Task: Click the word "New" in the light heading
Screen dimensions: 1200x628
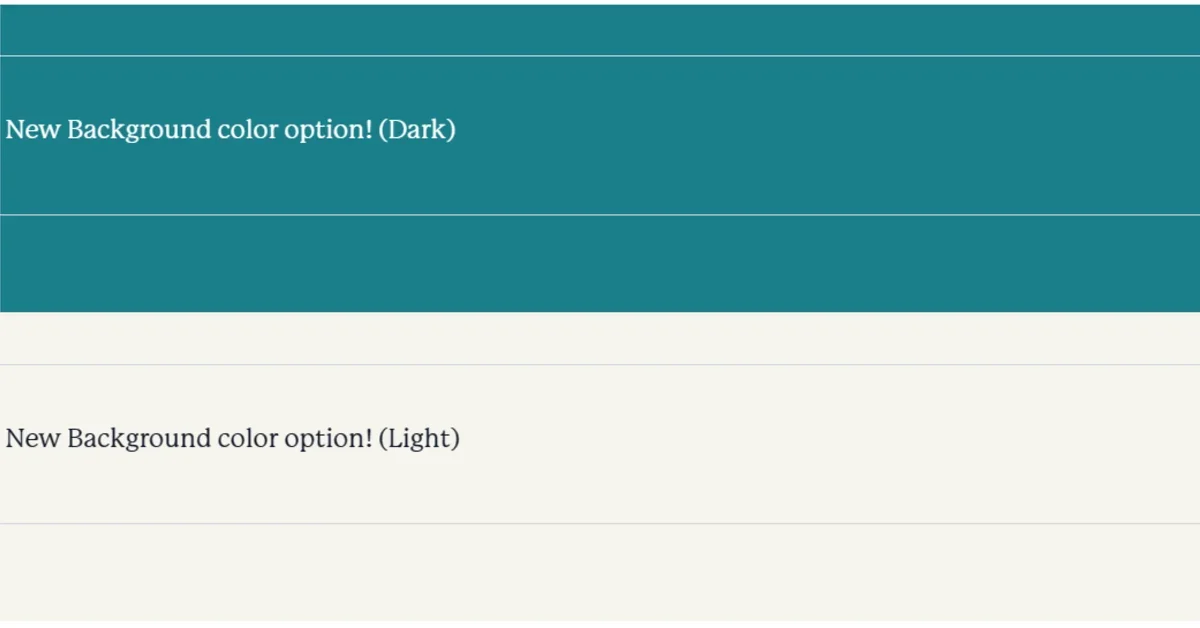Action: click(33, 439)
